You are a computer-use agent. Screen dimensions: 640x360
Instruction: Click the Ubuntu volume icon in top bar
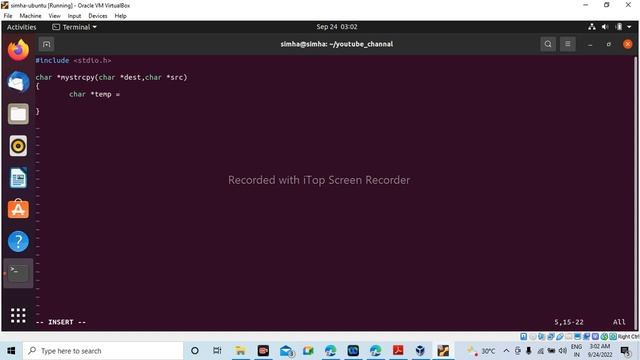[x=605, y=27]
